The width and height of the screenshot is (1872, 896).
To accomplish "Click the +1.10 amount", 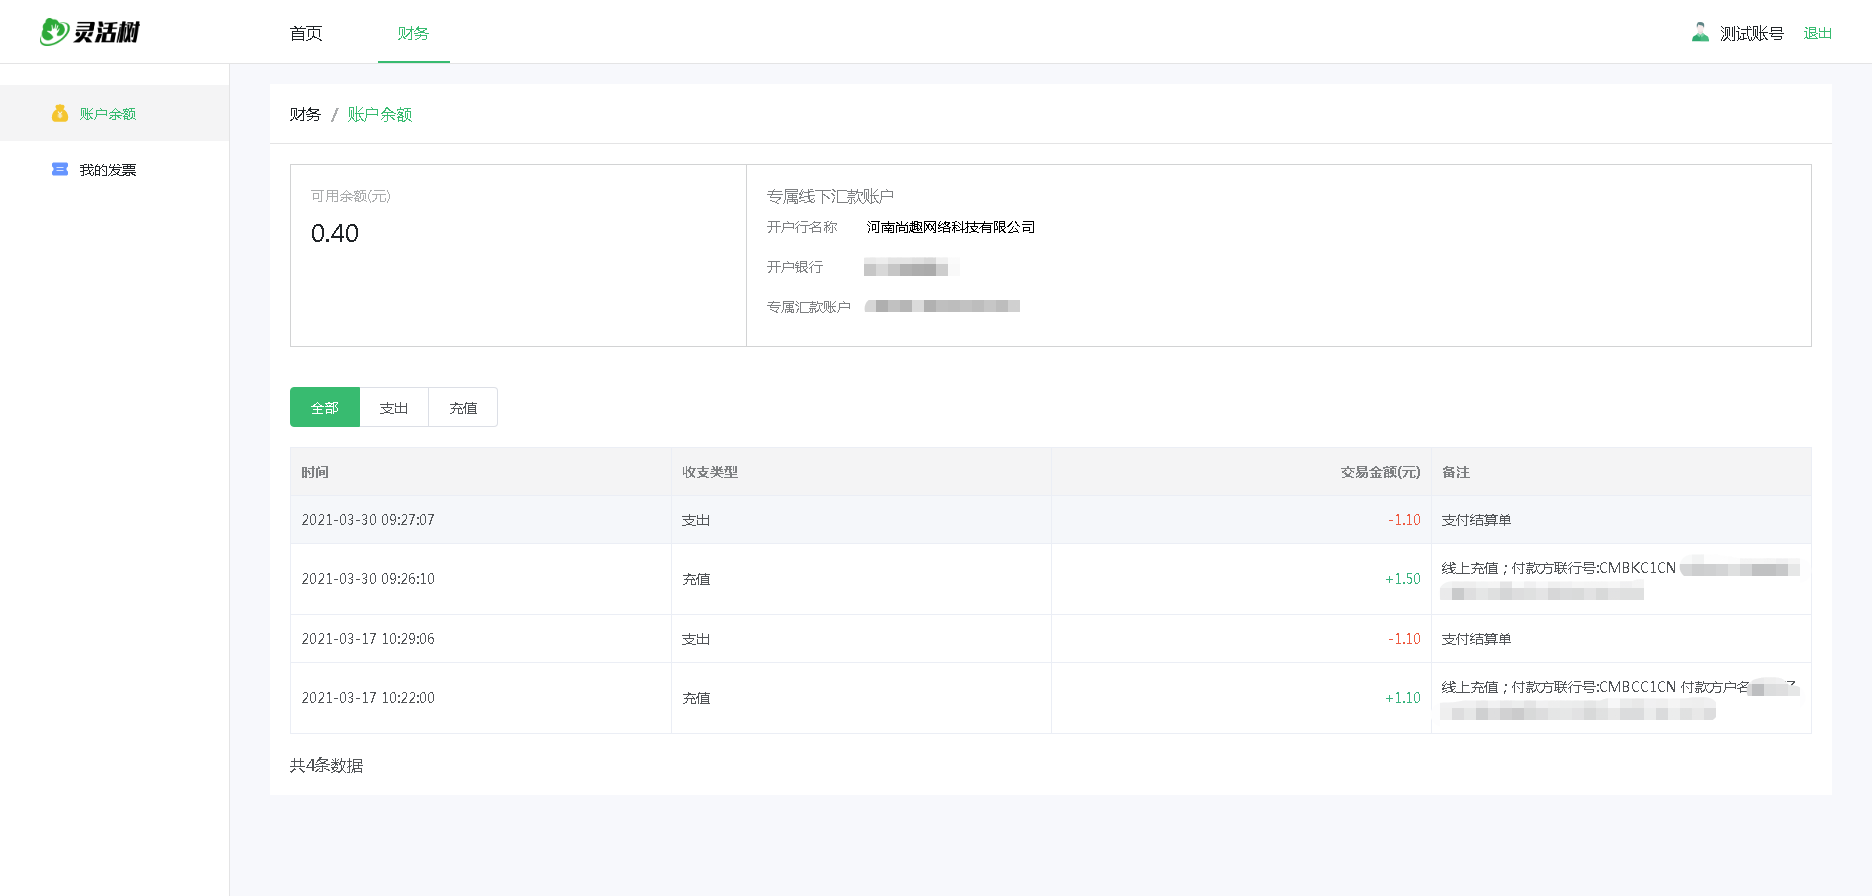I will click(x=1403, y=698).
